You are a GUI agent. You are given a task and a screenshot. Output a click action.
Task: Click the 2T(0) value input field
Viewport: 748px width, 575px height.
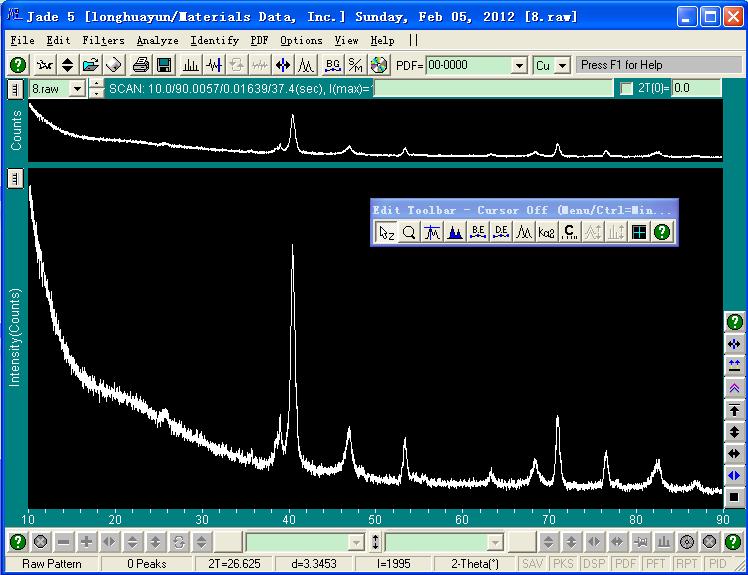[x=696, y=88]
